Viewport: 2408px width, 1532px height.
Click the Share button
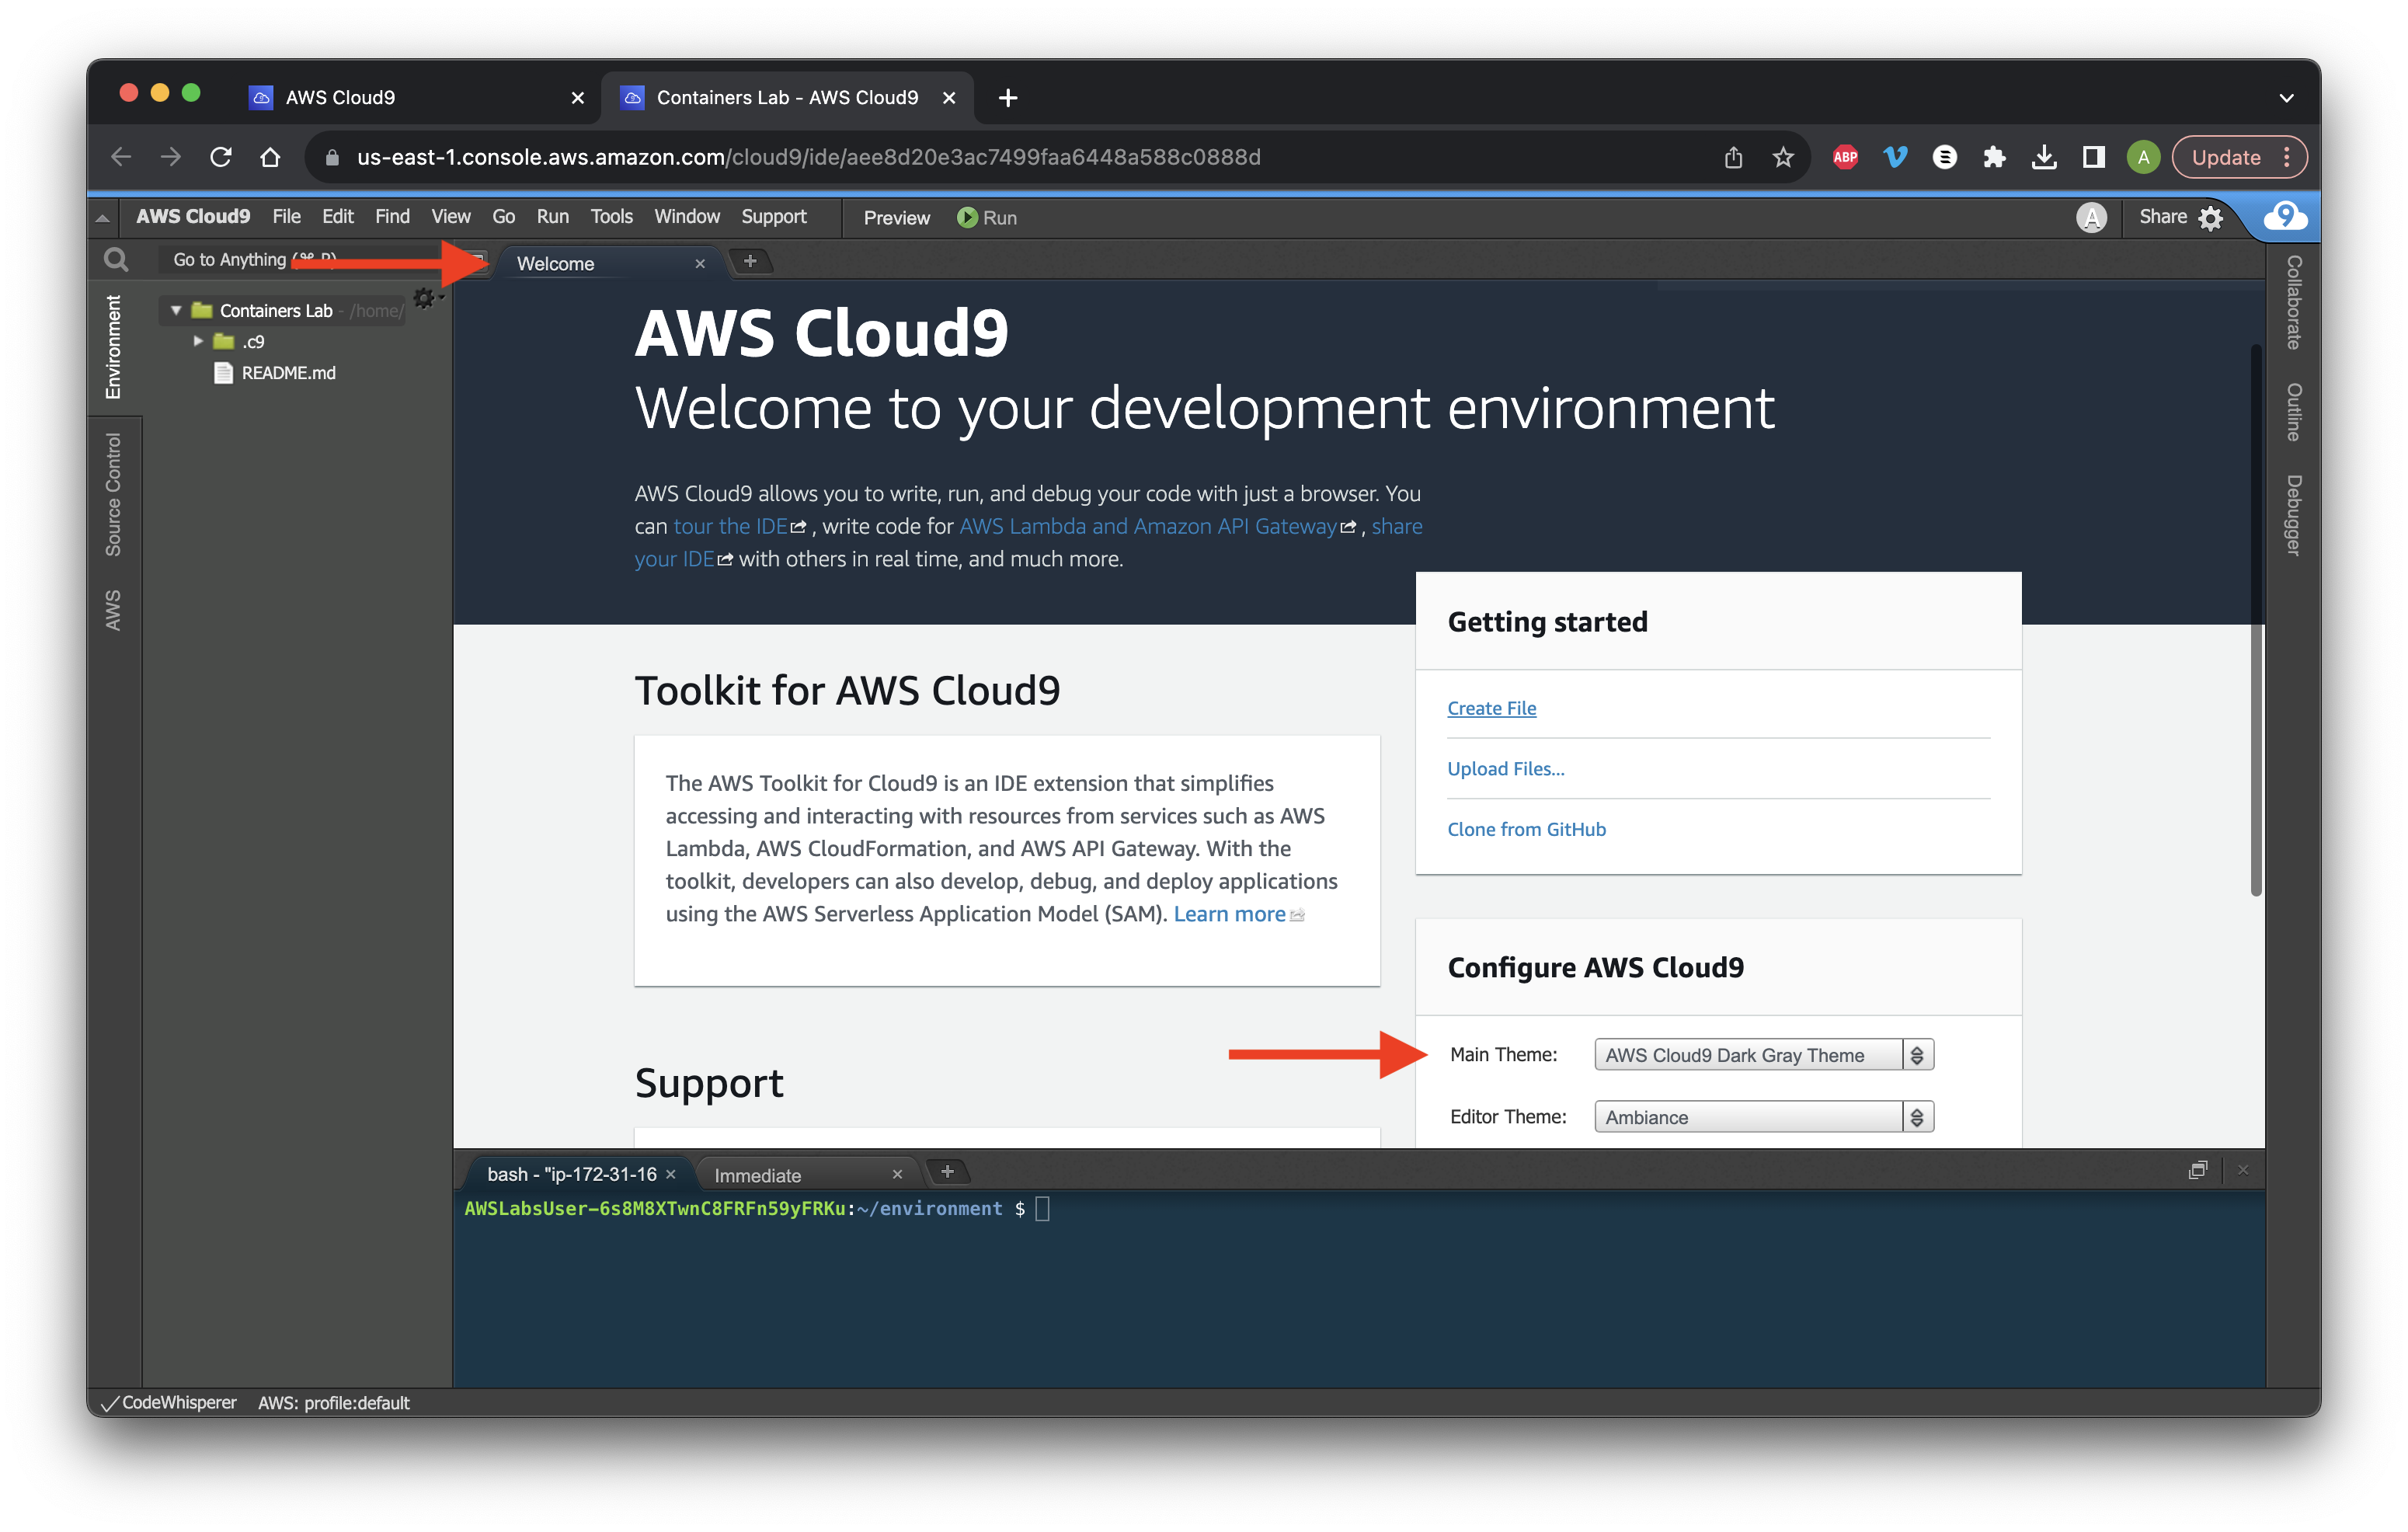pos(2162,217)
